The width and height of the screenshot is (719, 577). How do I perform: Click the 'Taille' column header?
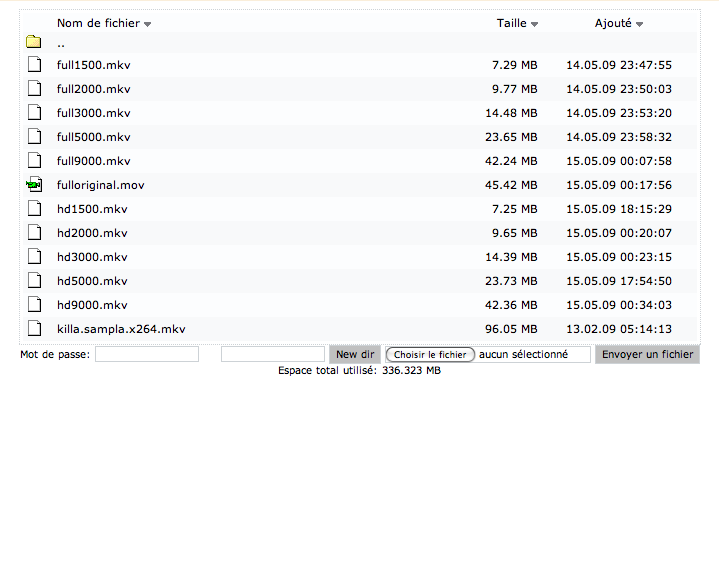click(x=511, y=23)
